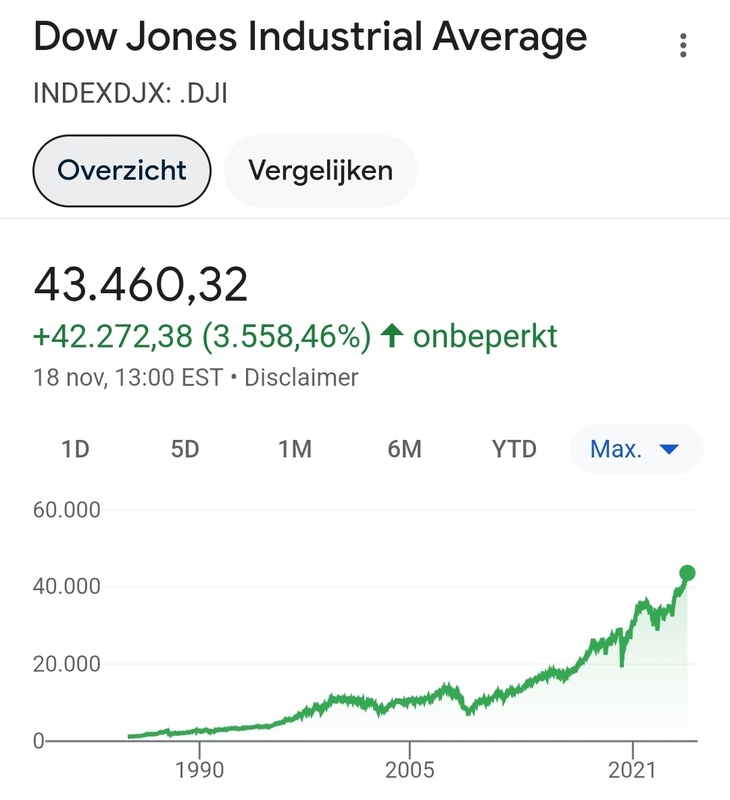Show the 6M chart period
The width and height of the screenshot is (730, 800).
click(405, 449)
